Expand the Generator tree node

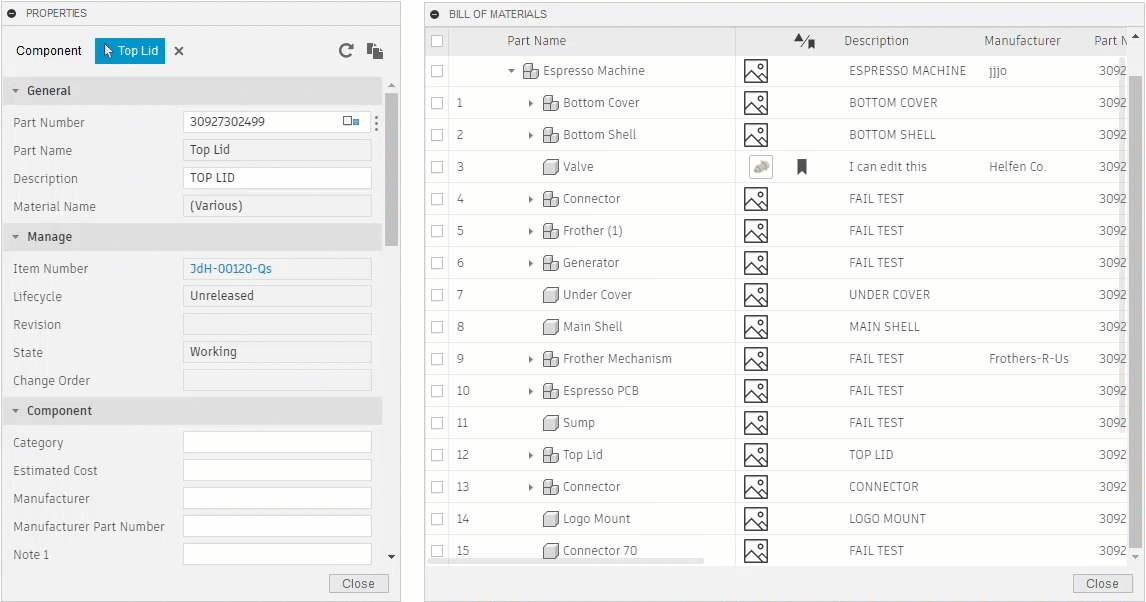[x=531, y=263]
